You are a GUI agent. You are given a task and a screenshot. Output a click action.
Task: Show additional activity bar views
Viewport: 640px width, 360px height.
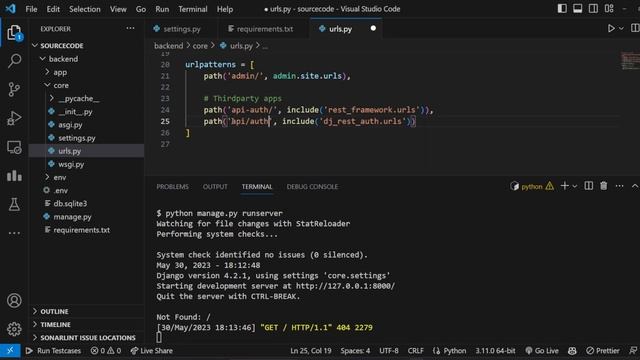tap(14, 233)
